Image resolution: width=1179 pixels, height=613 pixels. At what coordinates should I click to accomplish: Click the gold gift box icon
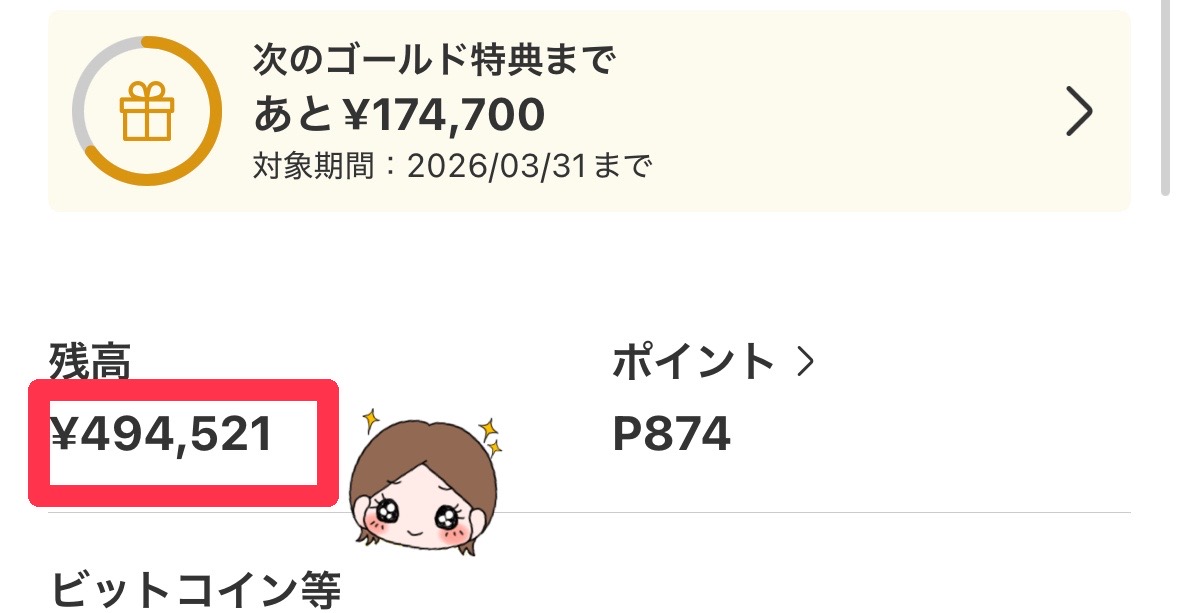[x=147, y=111]
